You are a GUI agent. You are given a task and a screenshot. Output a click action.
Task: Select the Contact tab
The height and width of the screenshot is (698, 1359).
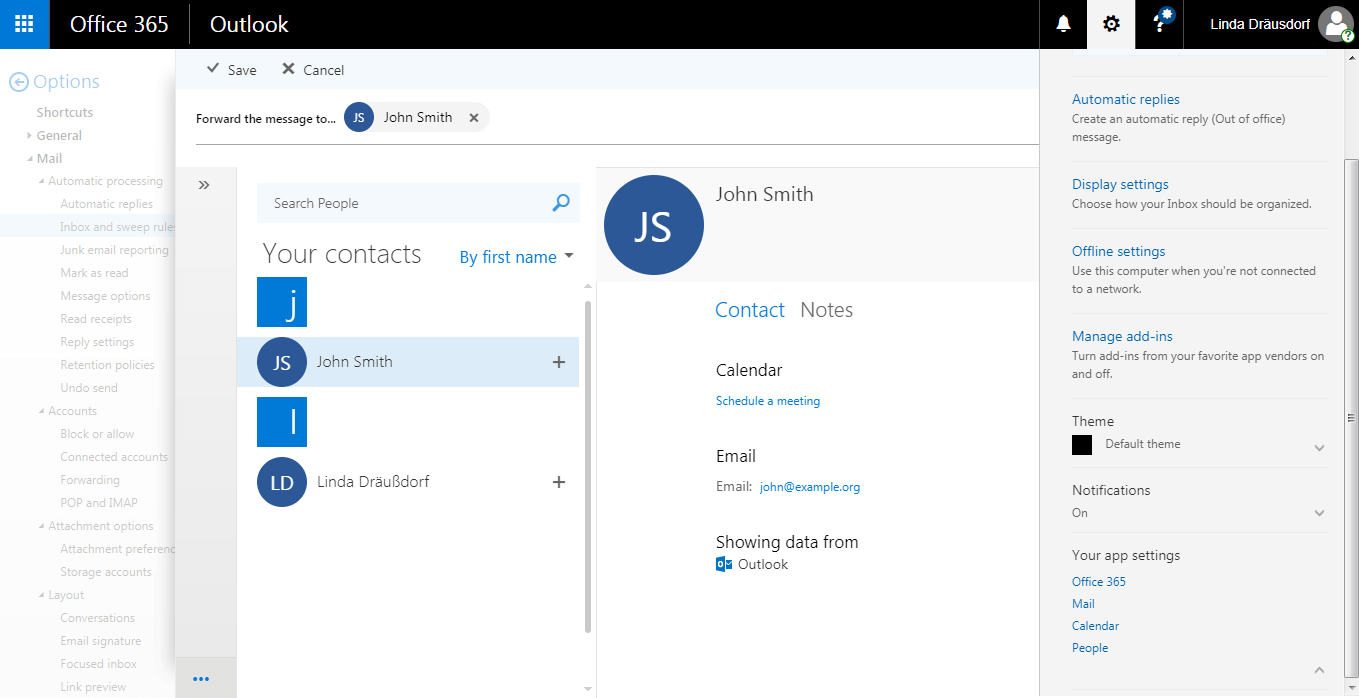[749, 310]
